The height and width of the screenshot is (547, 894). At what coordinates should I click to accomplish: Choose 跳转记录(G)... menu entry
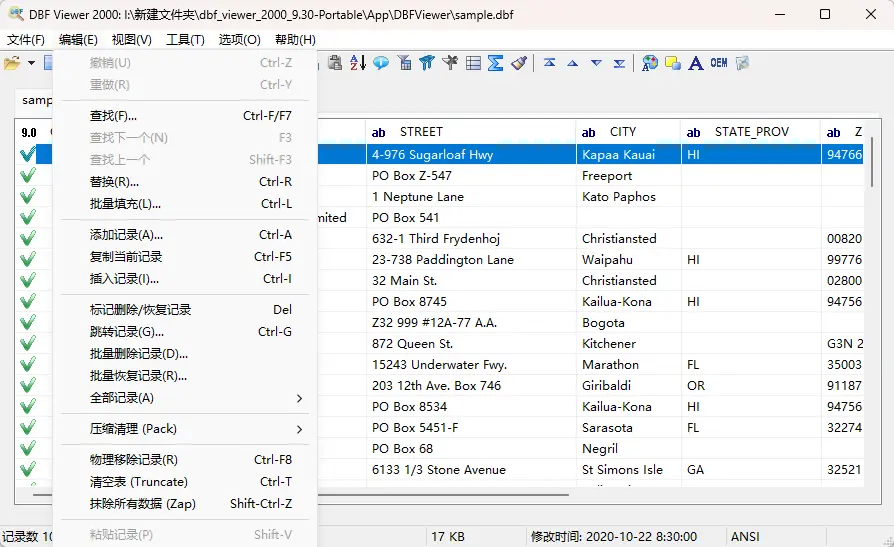(x=185, y=331)
